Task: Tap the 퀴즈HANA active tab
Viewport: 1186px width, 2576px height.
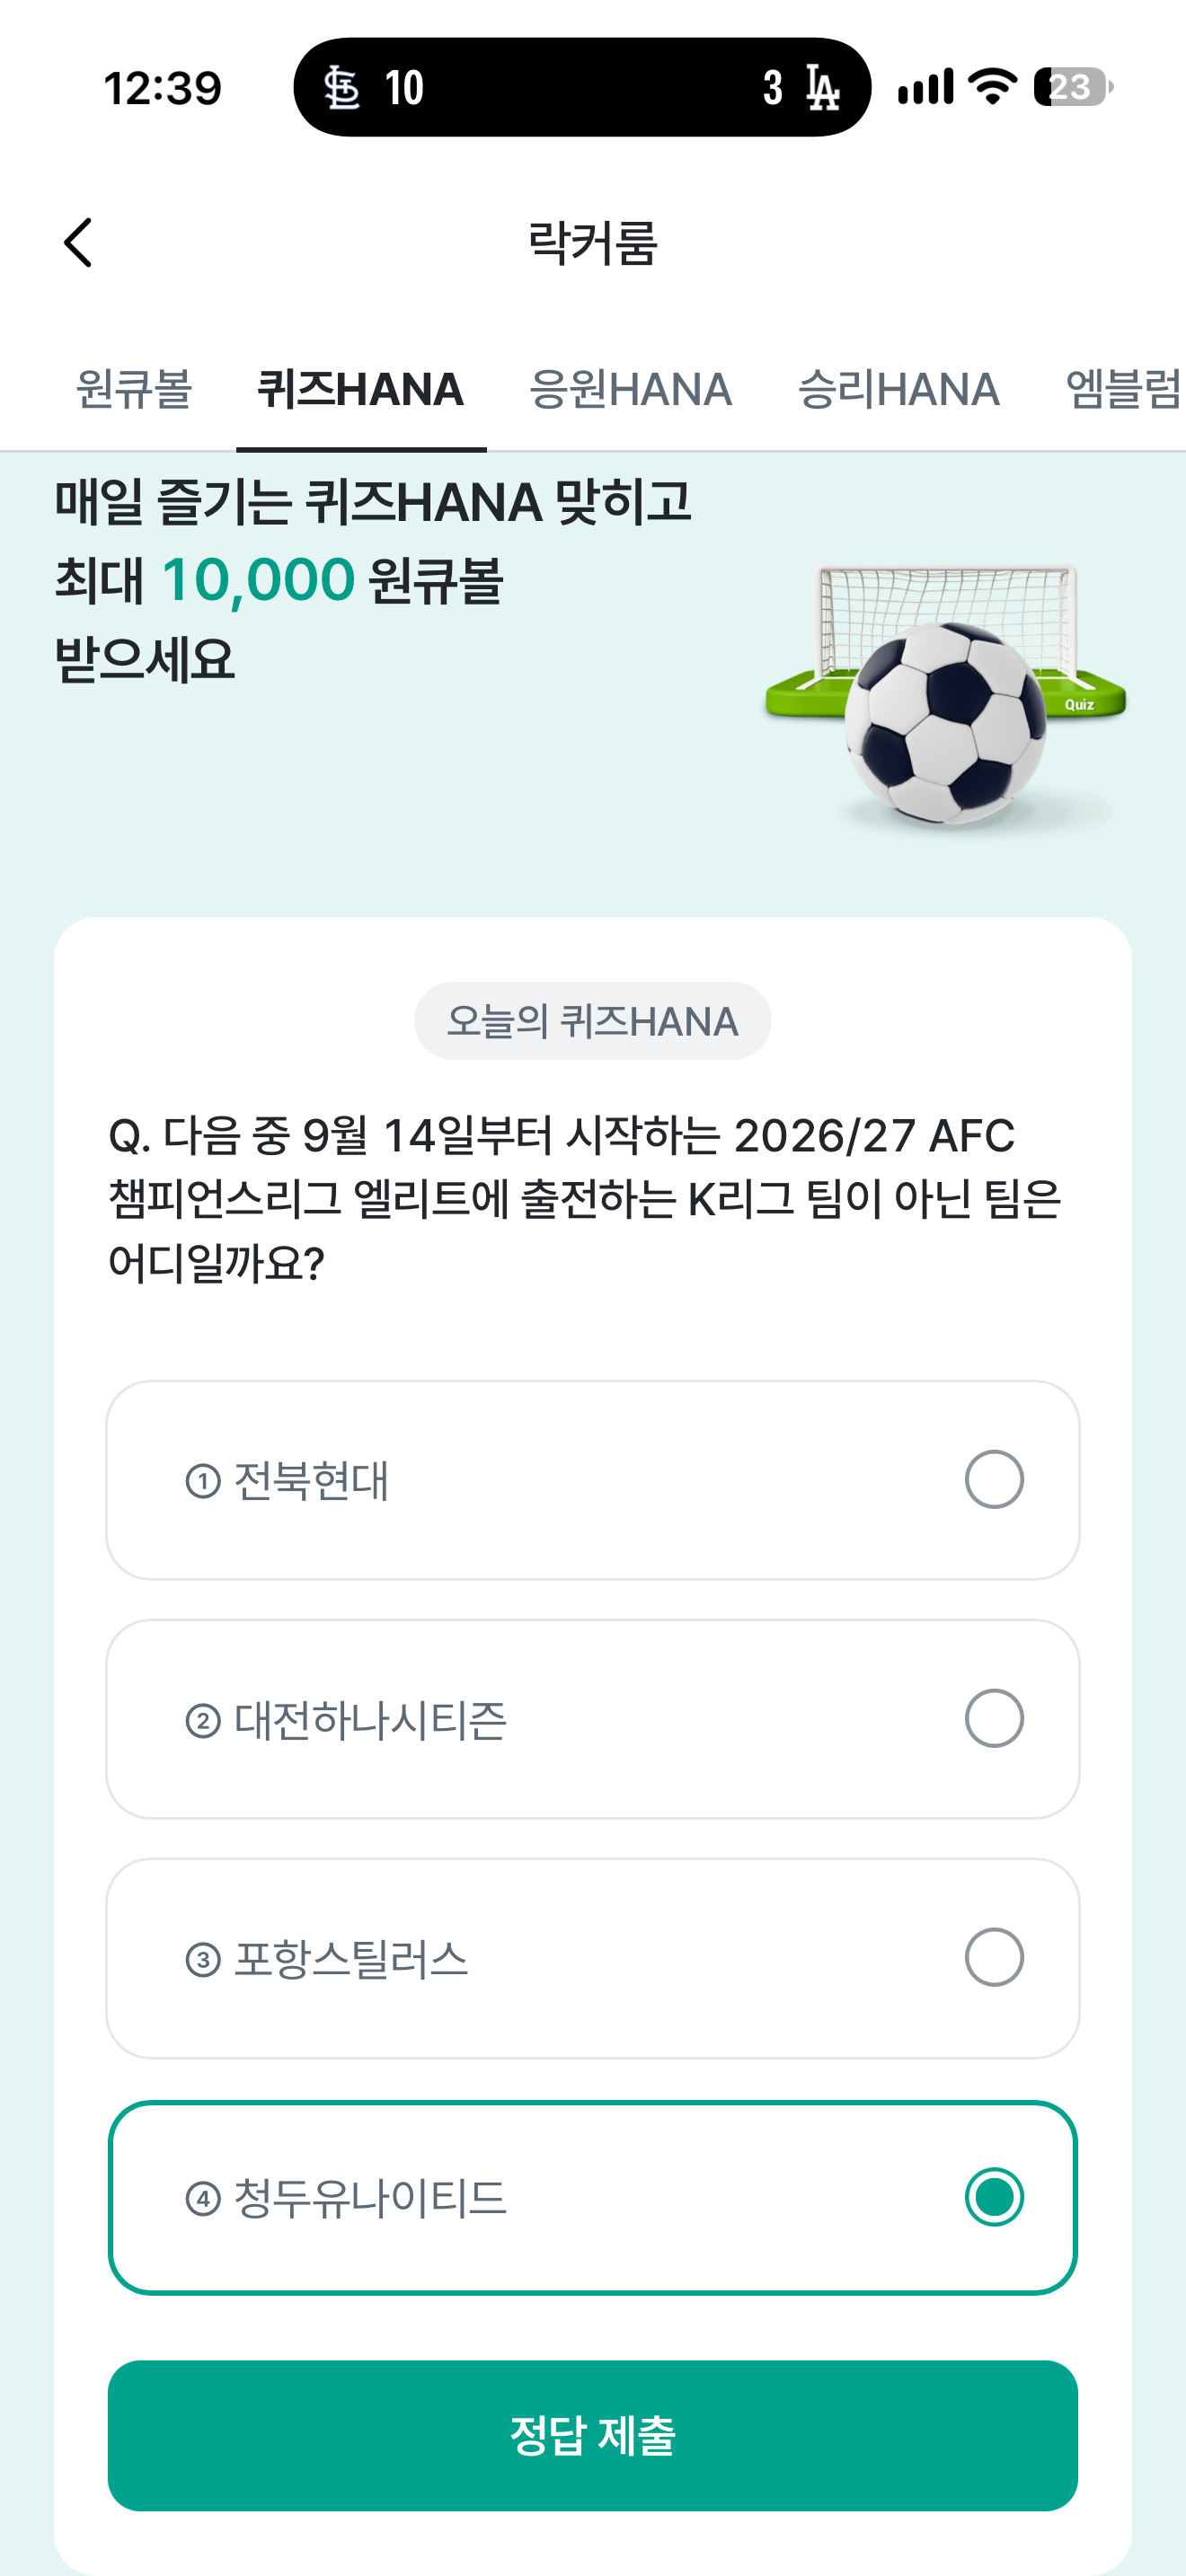Action: coord(361,389)
